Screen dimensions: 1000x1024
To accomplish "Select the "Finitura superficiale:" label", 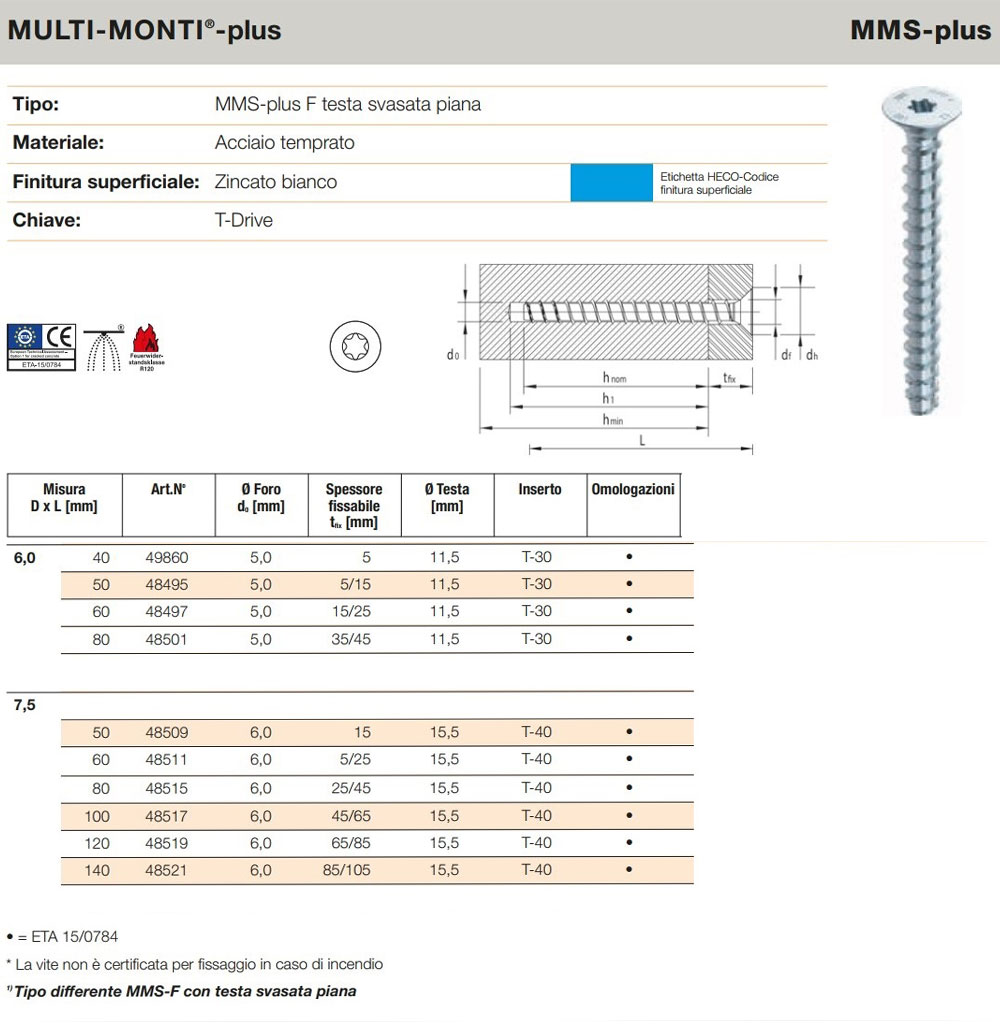I will click(106, 182).
